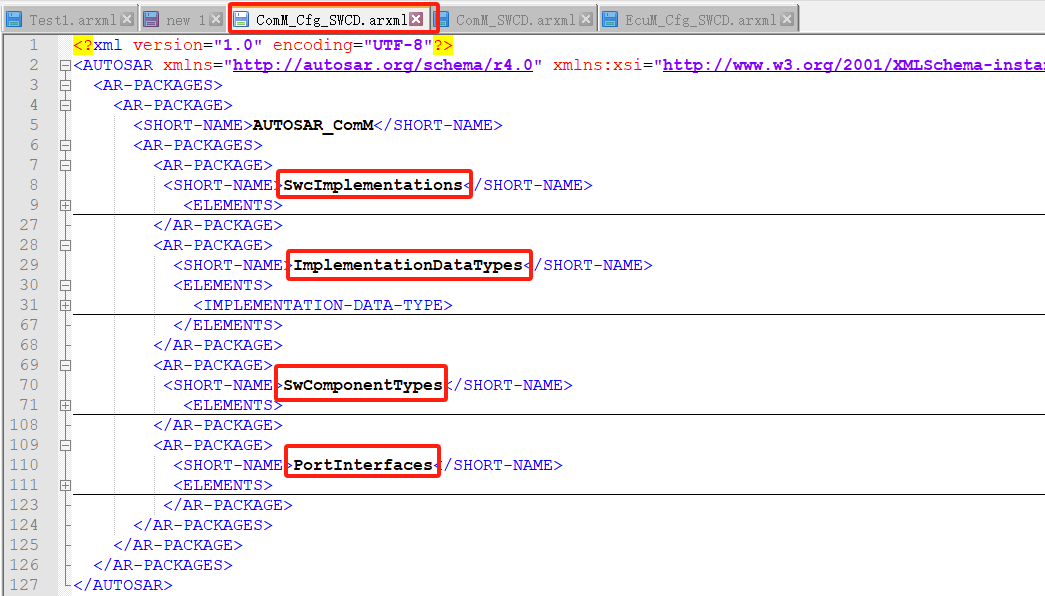Click the ImplementationDataTypes short name

[x=408, y=265]
